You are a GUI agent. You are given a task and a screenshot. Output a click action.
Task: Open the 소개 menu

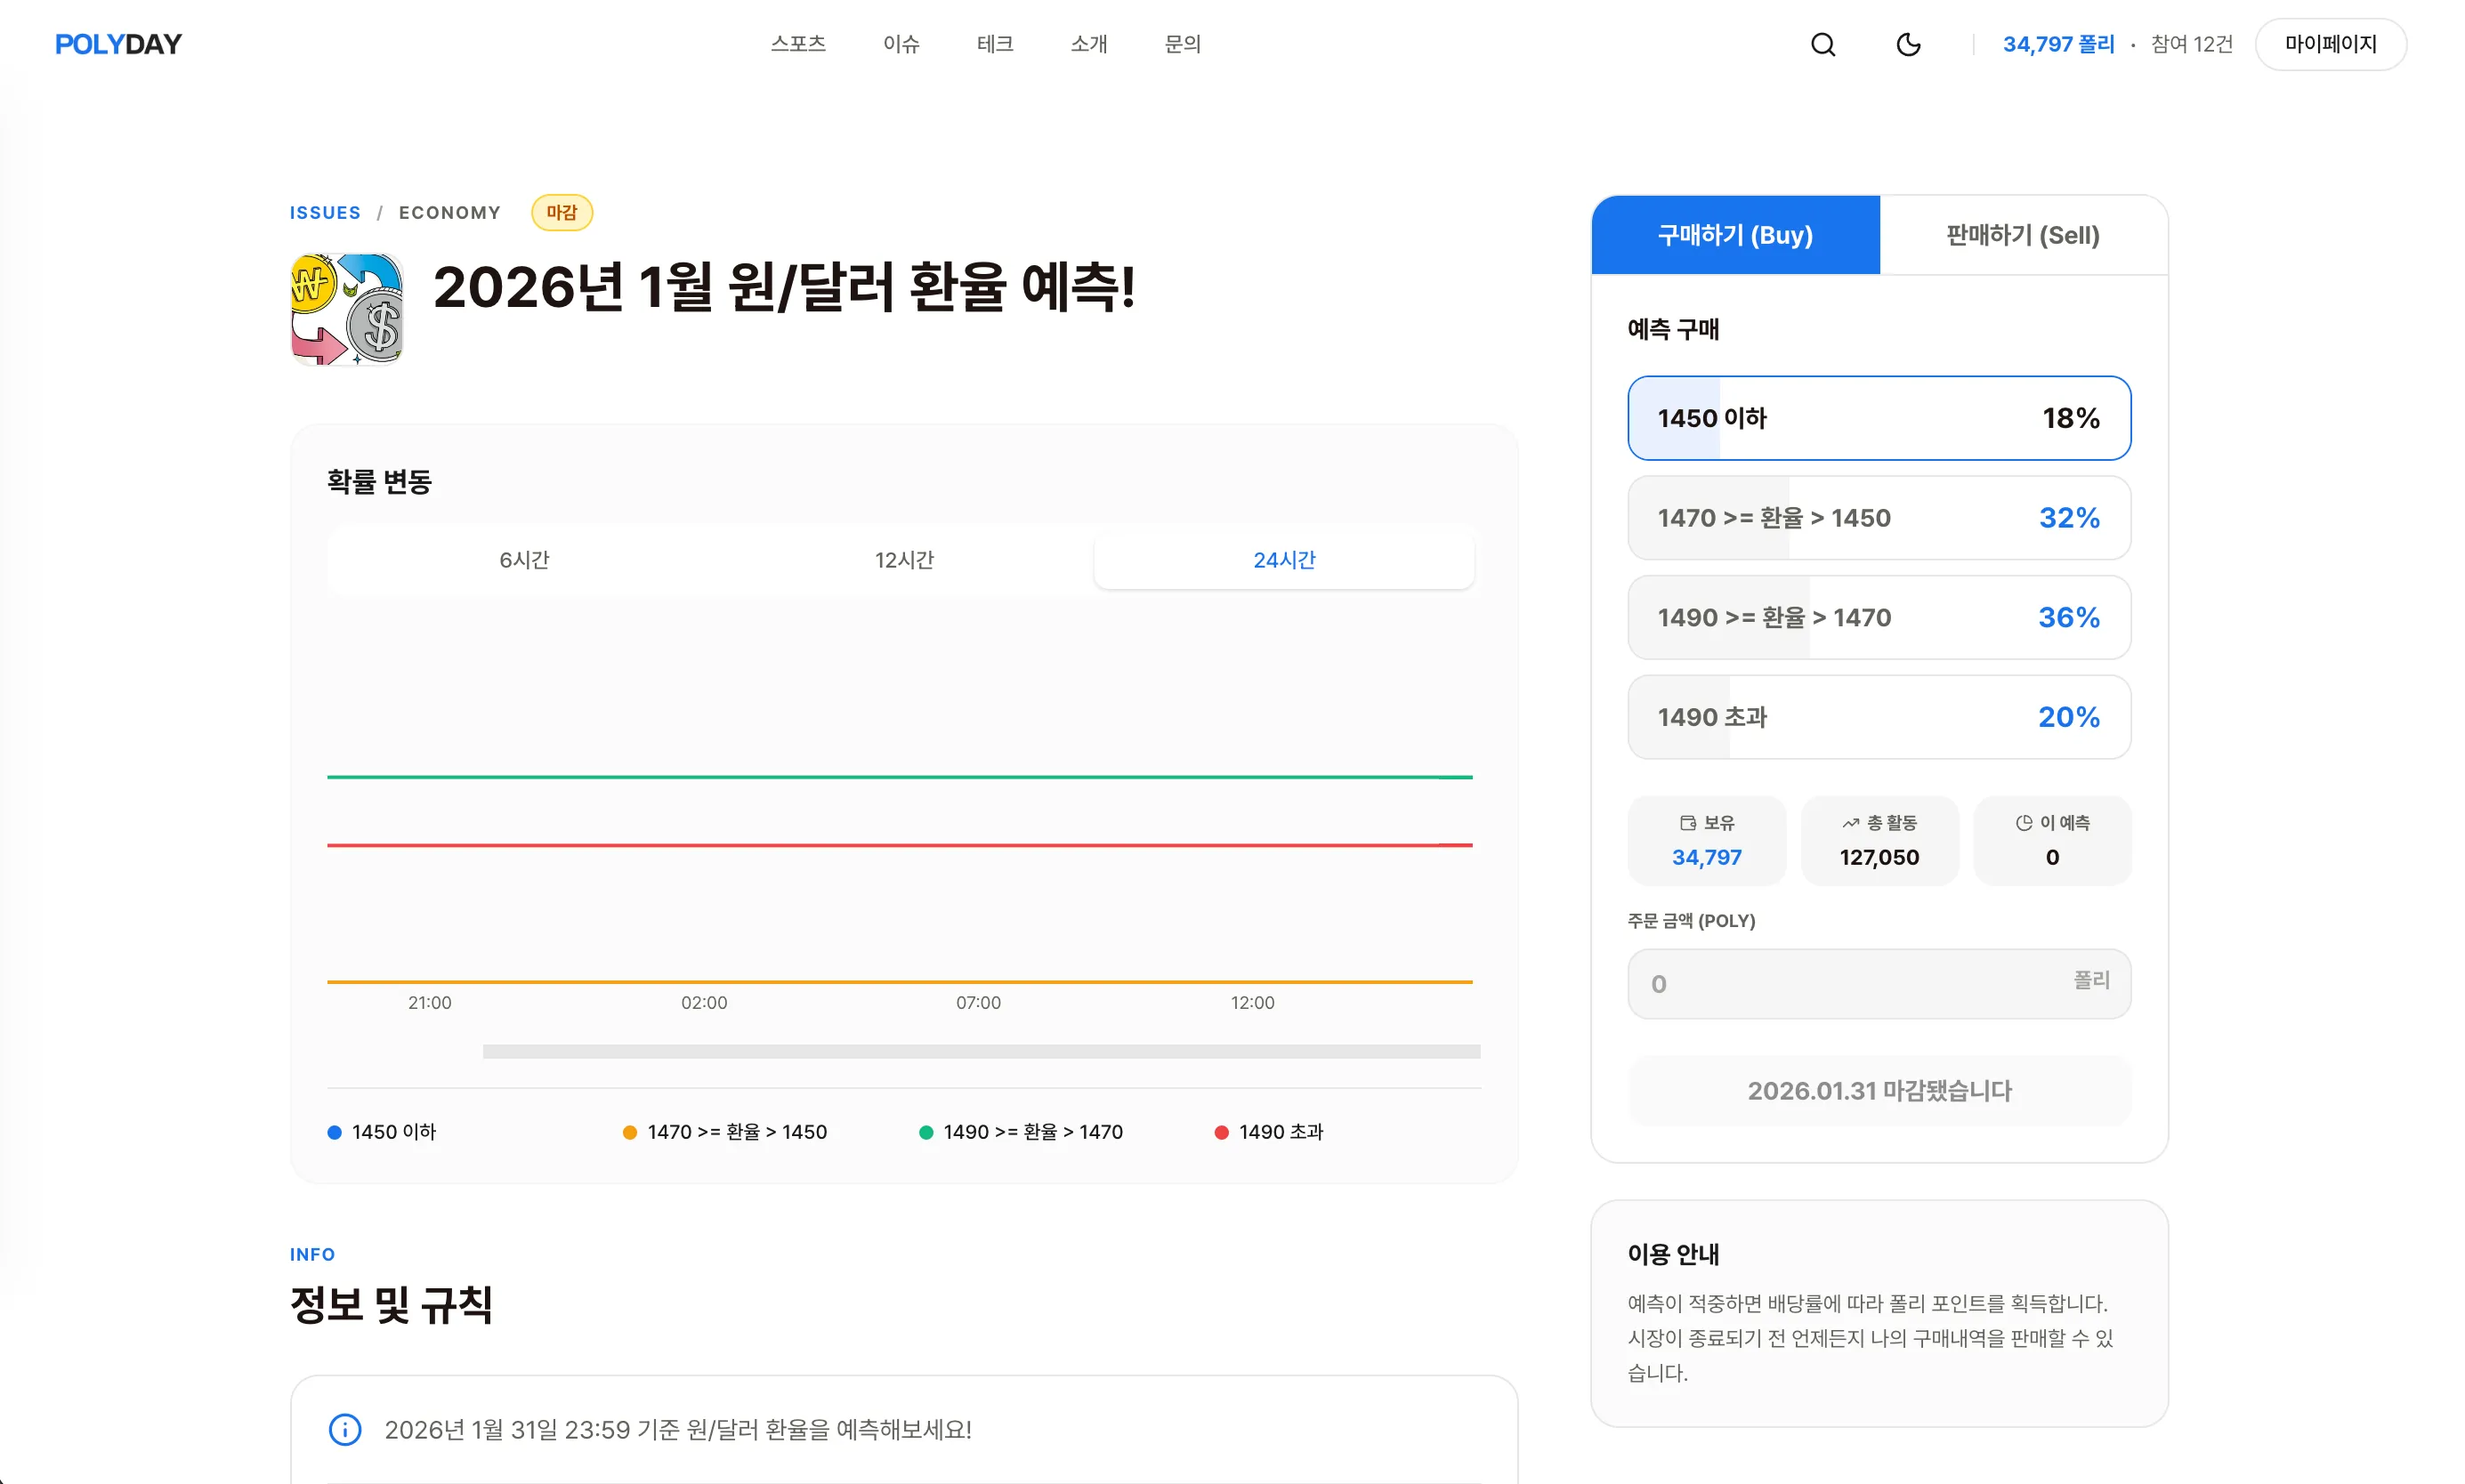pos(1089,44)
